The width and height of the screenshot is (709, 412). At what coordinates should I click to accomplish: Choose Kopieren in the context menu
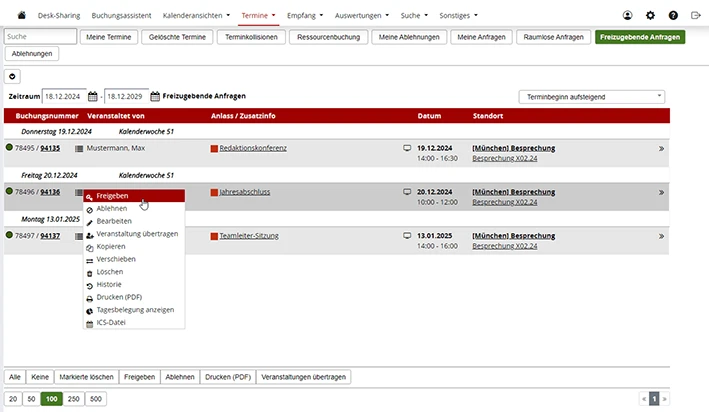tap(134, 246)
